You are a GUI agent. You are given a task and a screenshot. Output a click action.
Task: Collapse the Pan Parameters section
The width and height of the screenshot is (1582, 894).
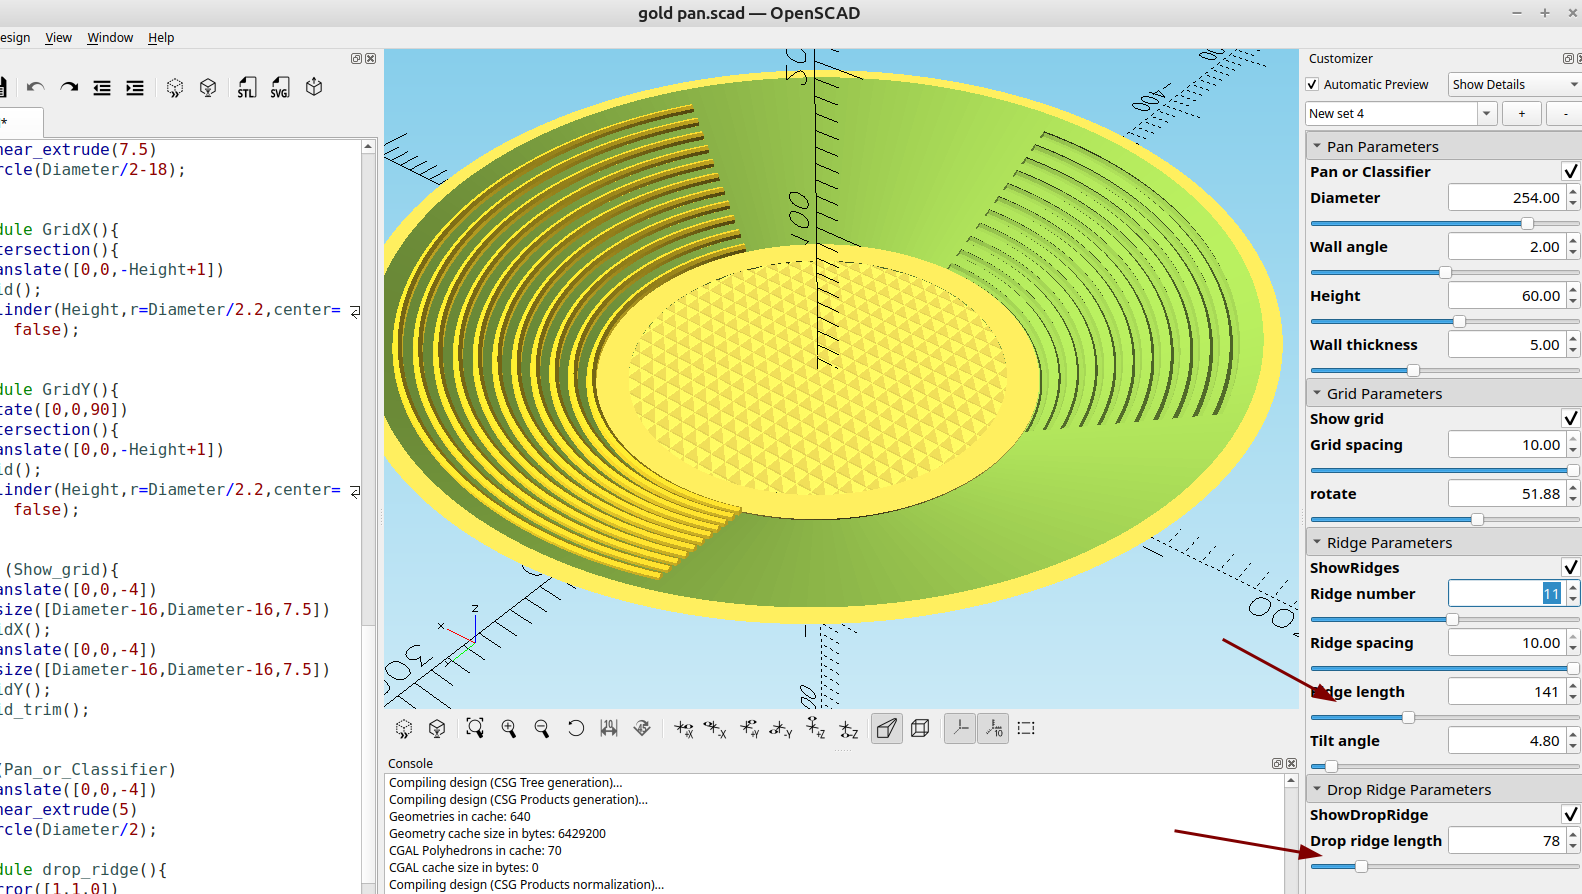tap(1318, 147)
